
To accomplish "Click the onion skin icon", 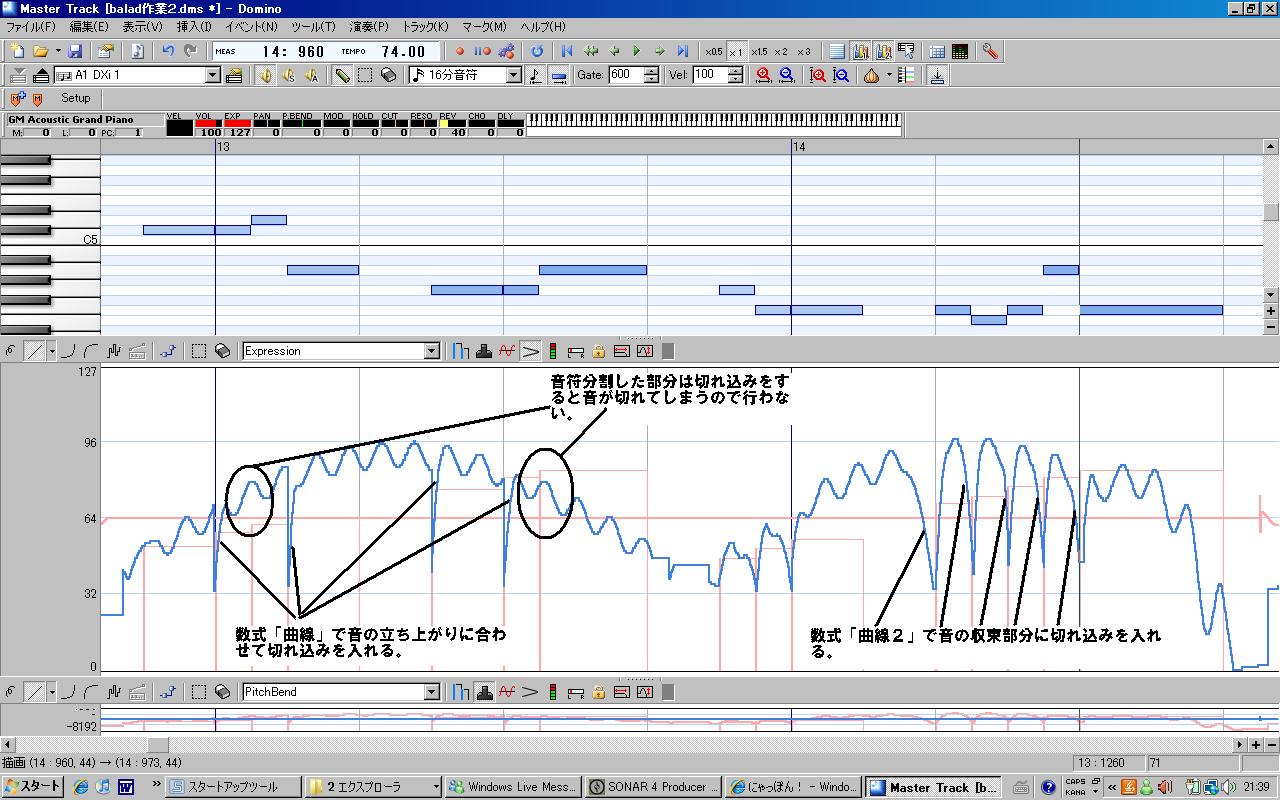I will click(x=871, y=75).
